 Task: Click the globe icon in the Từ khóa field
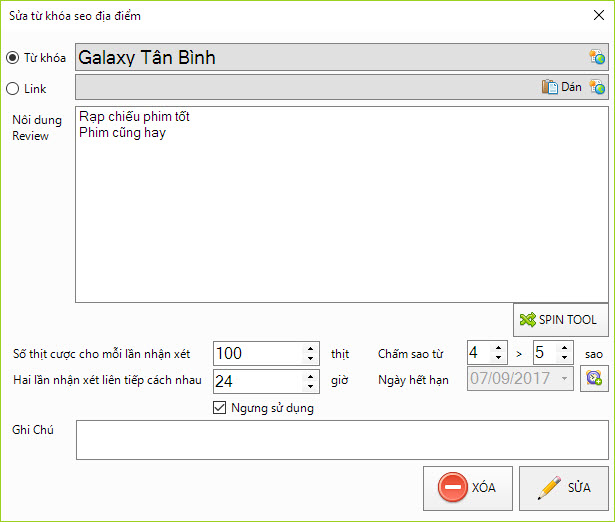597,57
